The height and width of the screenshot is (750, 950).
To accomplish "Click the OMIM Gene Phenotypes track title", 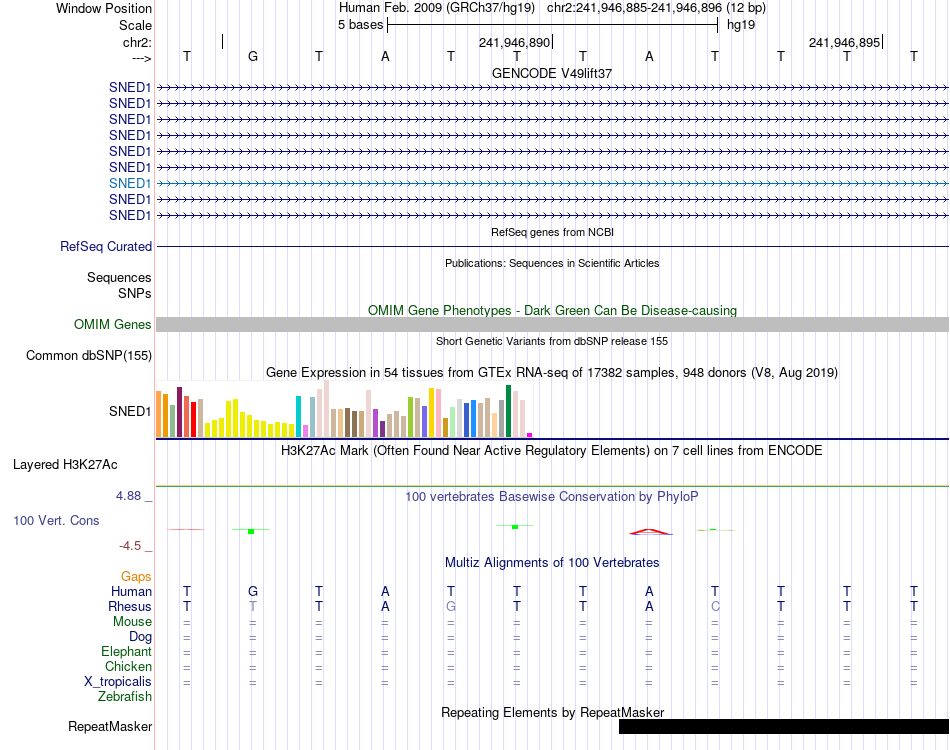I will coord(552,310).
